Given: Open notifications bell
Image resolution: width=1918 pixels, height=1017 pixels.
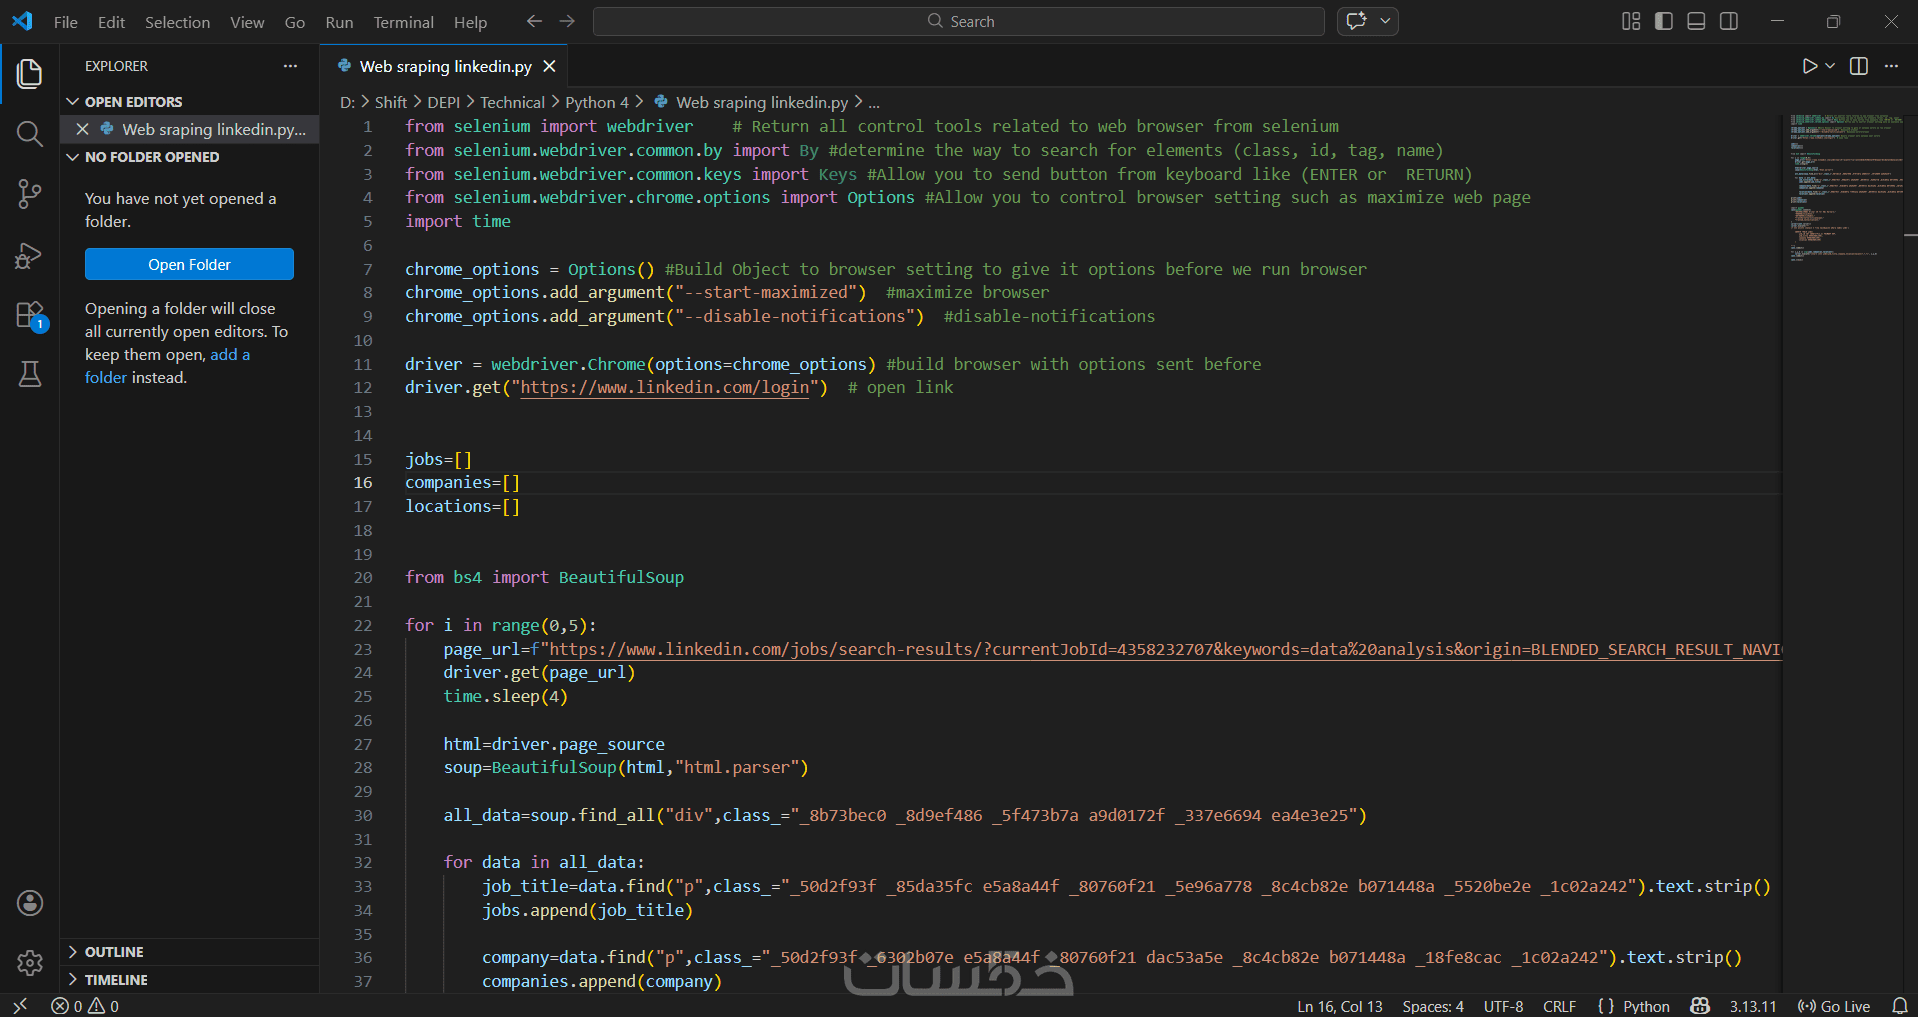Looking at the screenshot, I should pos(1900,1006).
